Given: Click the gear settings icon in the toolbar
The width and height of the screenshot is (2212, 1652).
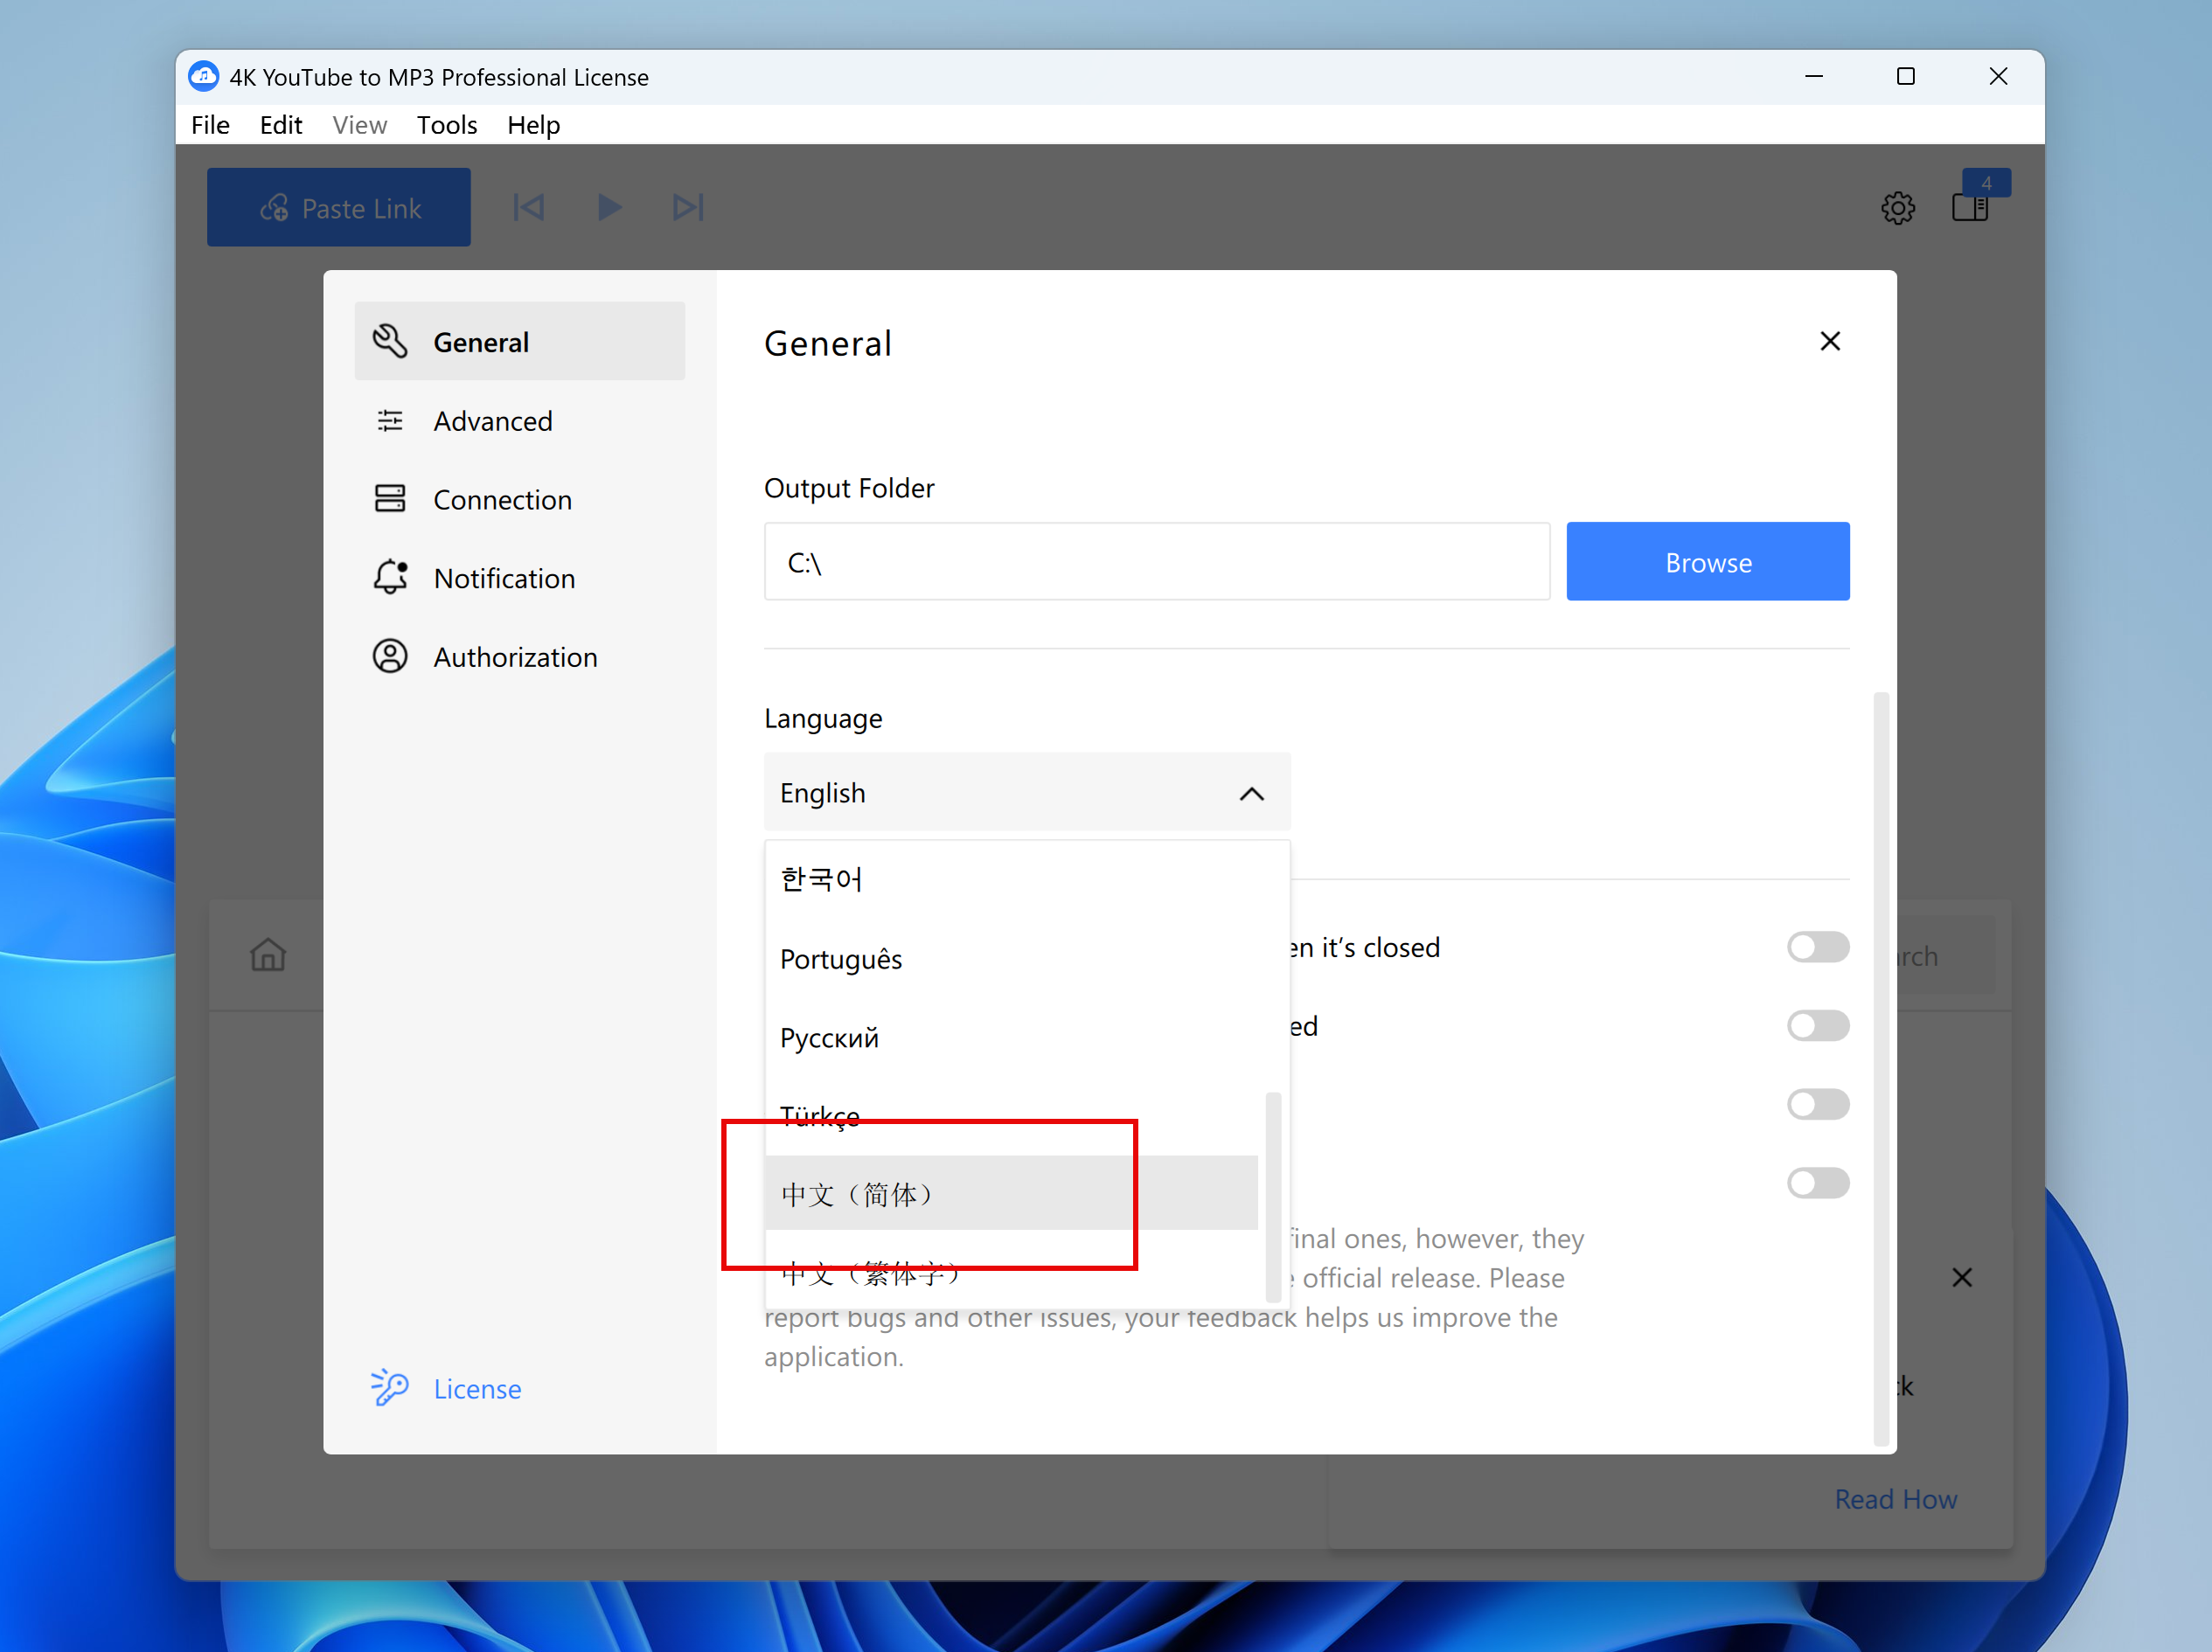Looking at the screenshot, I should (1897, 208).
